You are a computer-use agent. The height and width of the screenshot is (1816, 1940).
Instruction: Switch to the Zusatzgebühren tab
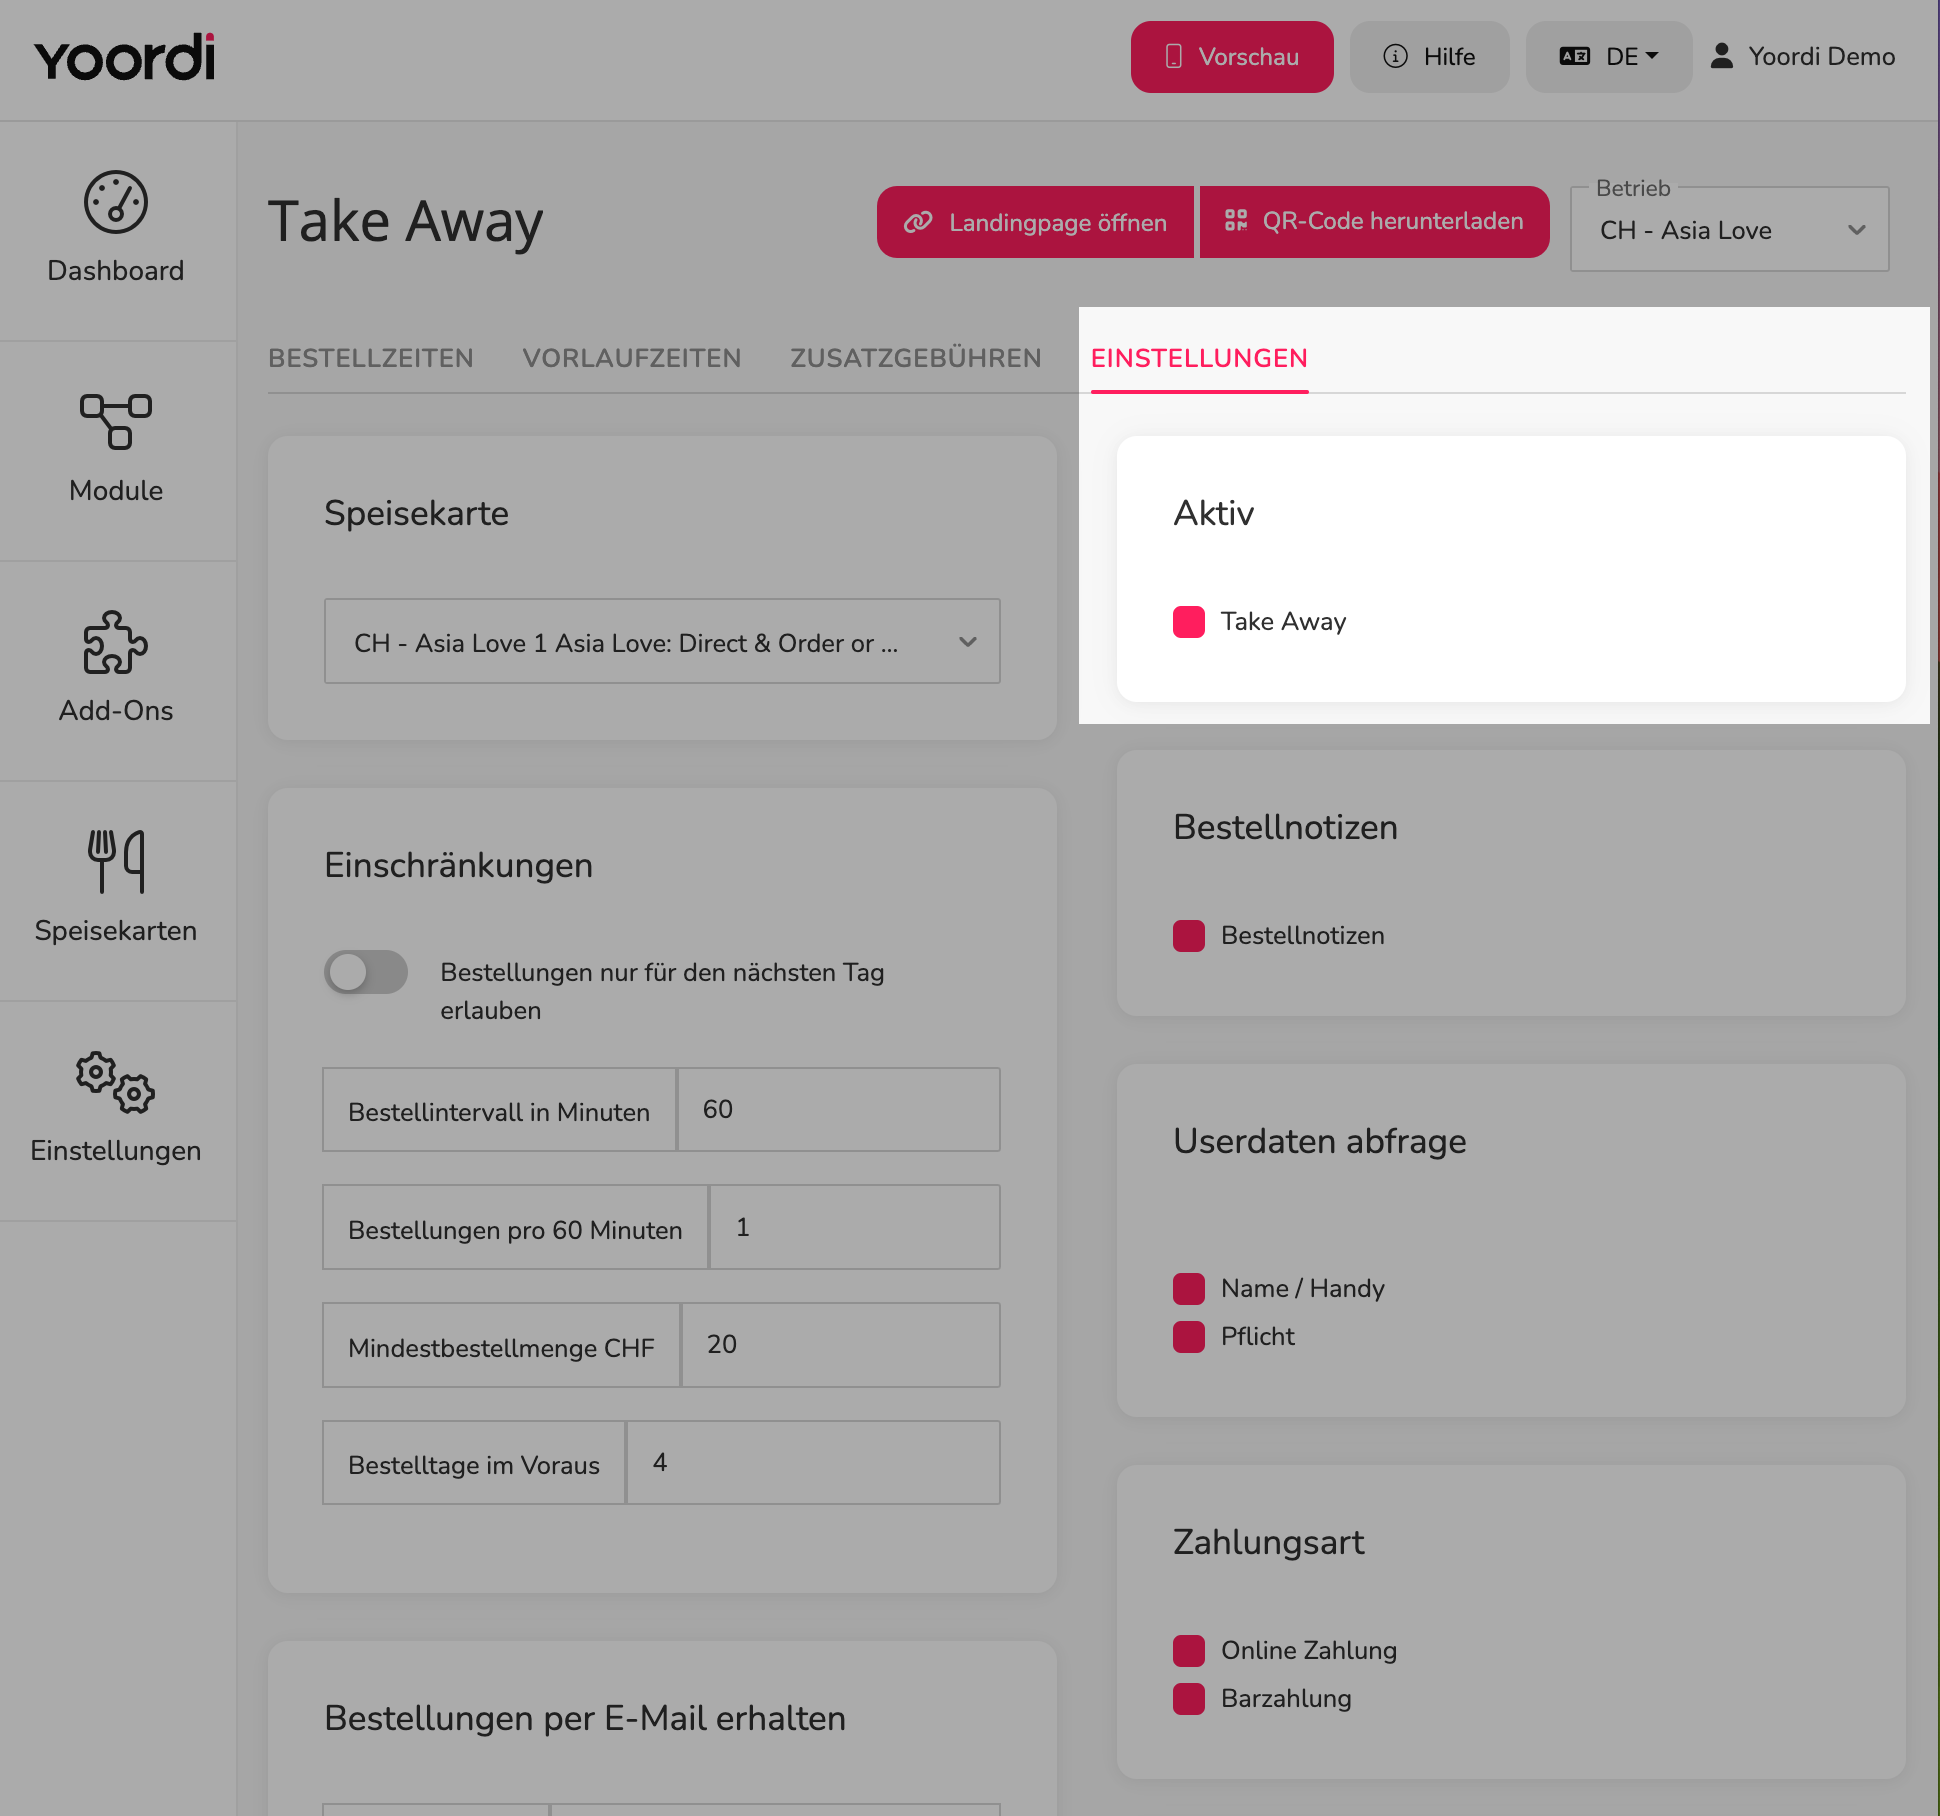916,358
